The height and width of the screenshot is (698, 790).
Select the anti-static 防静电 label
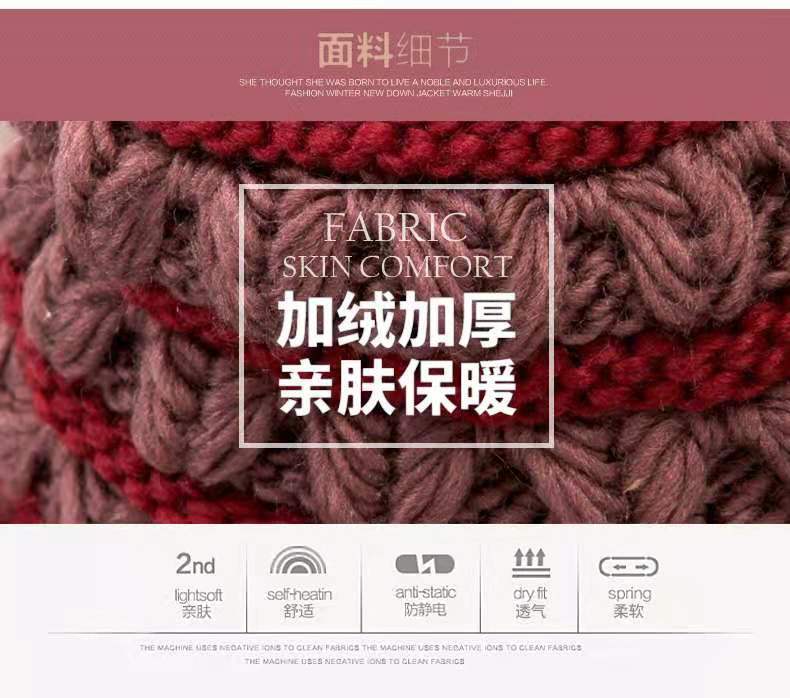pos(425,601)
